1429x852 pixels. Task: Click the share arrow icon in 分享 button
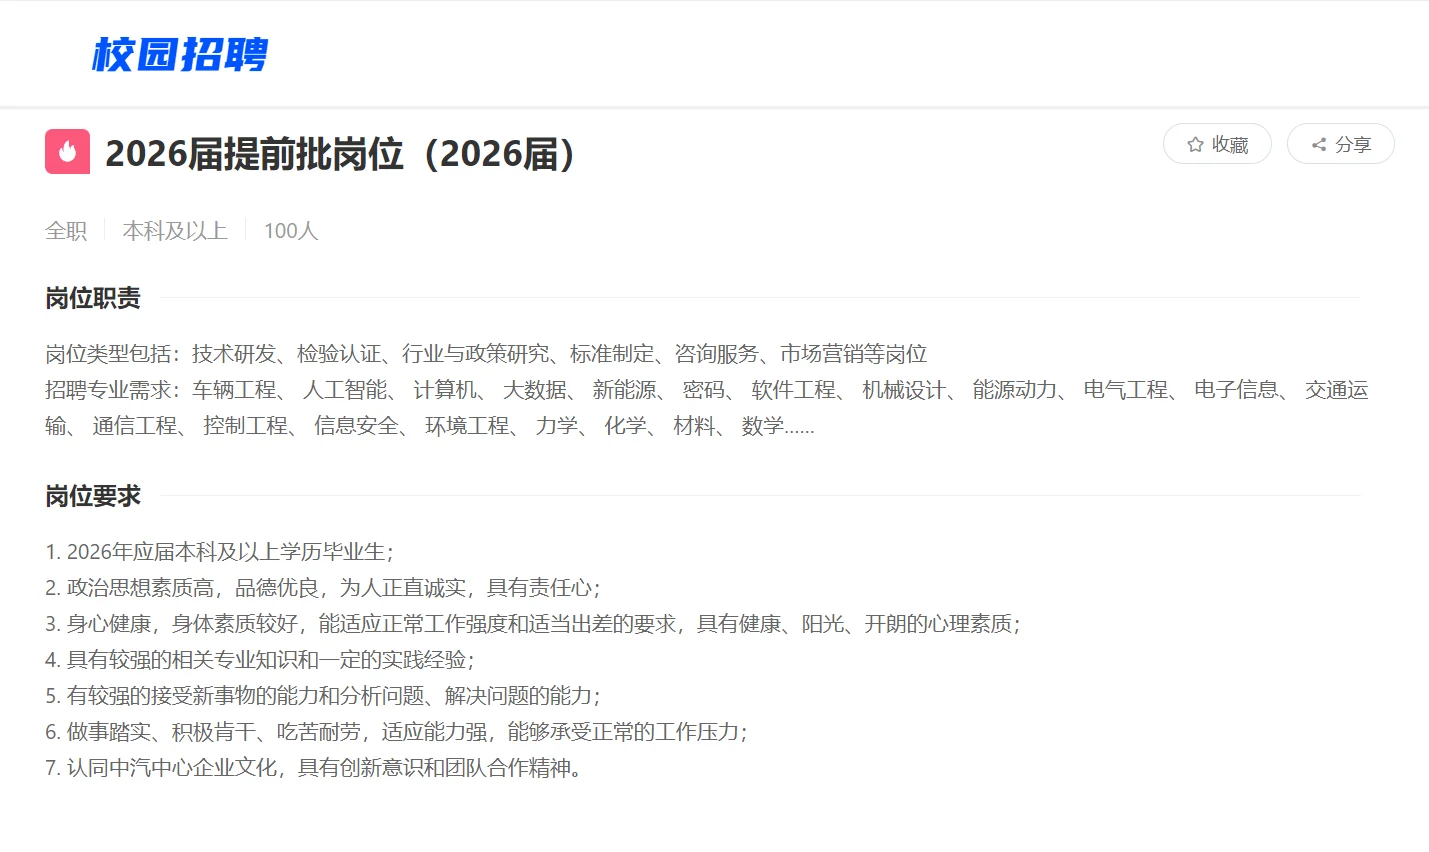(x=1319, y=143)
